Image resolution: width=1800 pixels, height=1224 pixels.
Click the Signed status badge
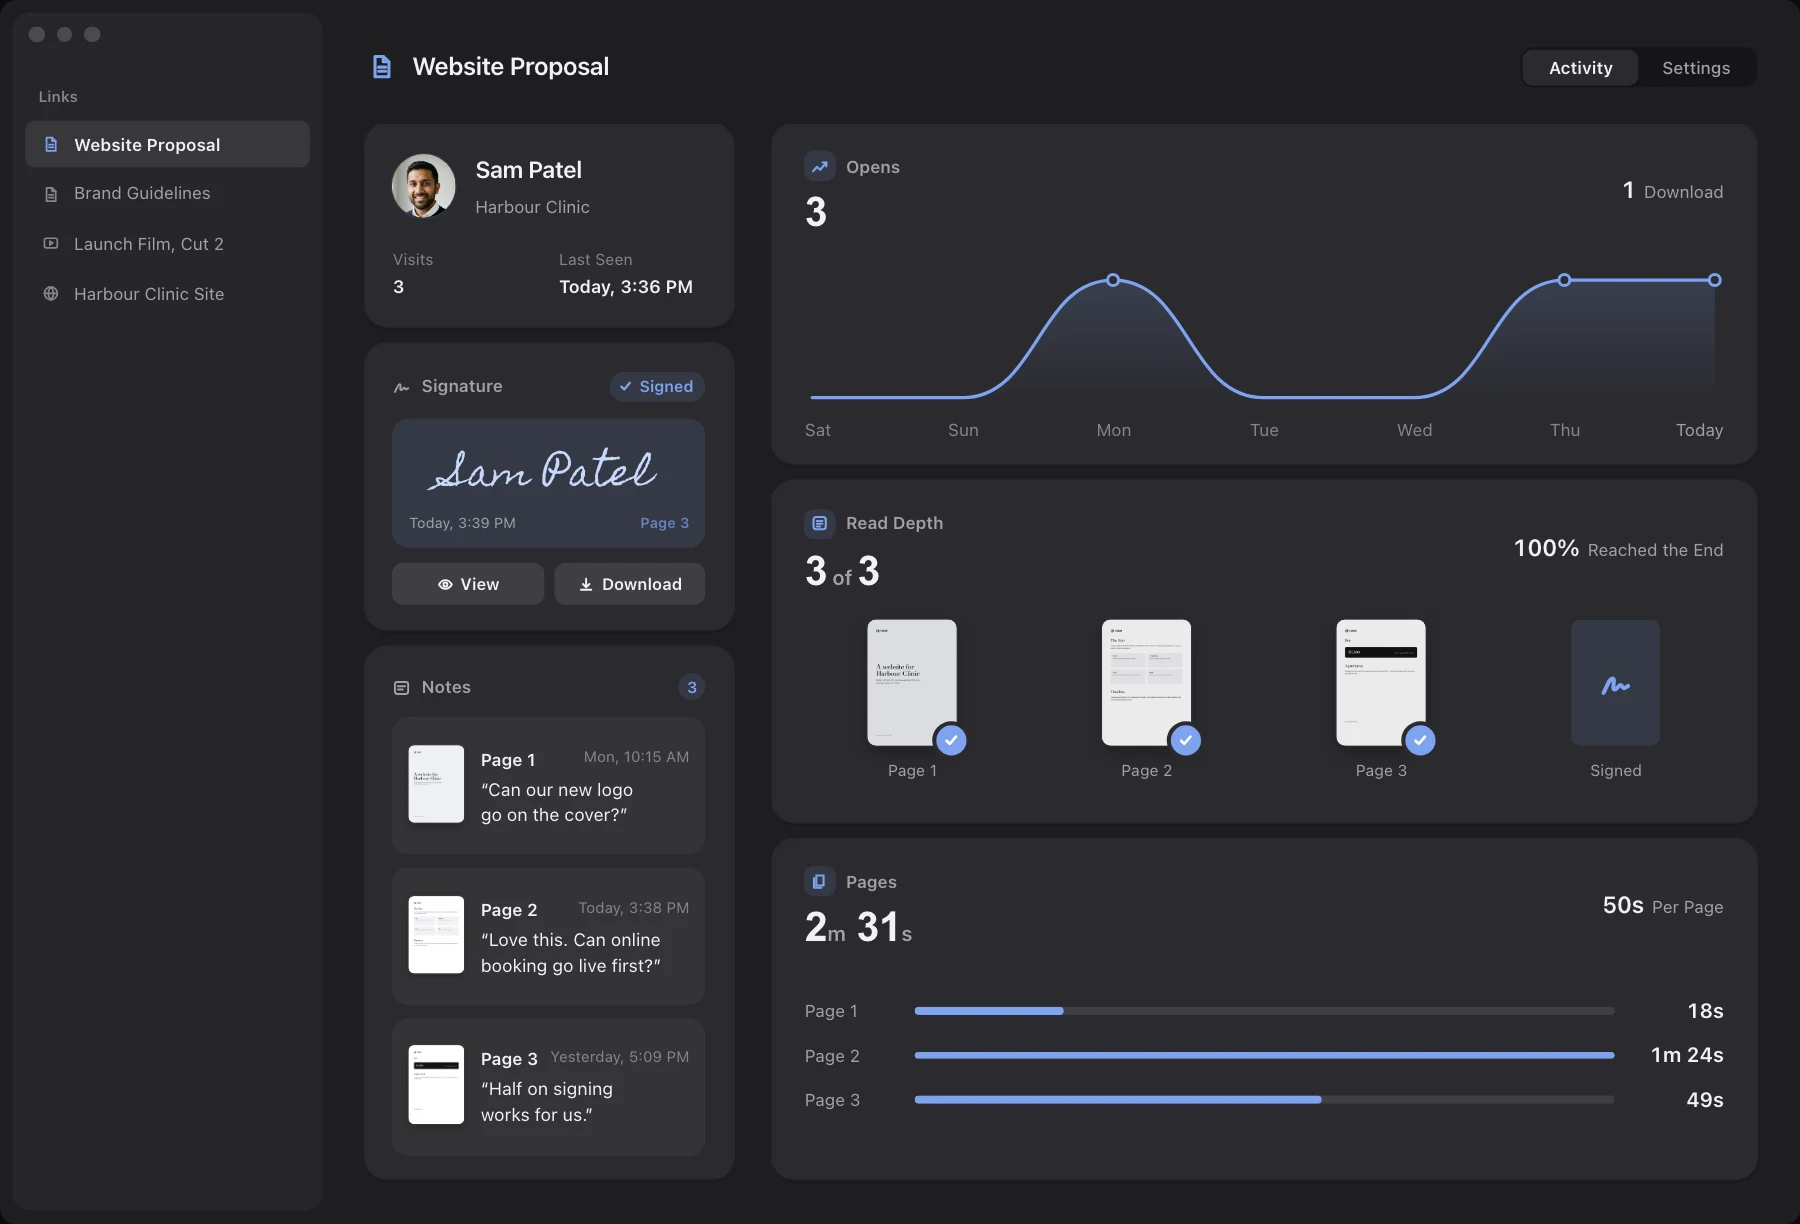[x=657, y=387]
